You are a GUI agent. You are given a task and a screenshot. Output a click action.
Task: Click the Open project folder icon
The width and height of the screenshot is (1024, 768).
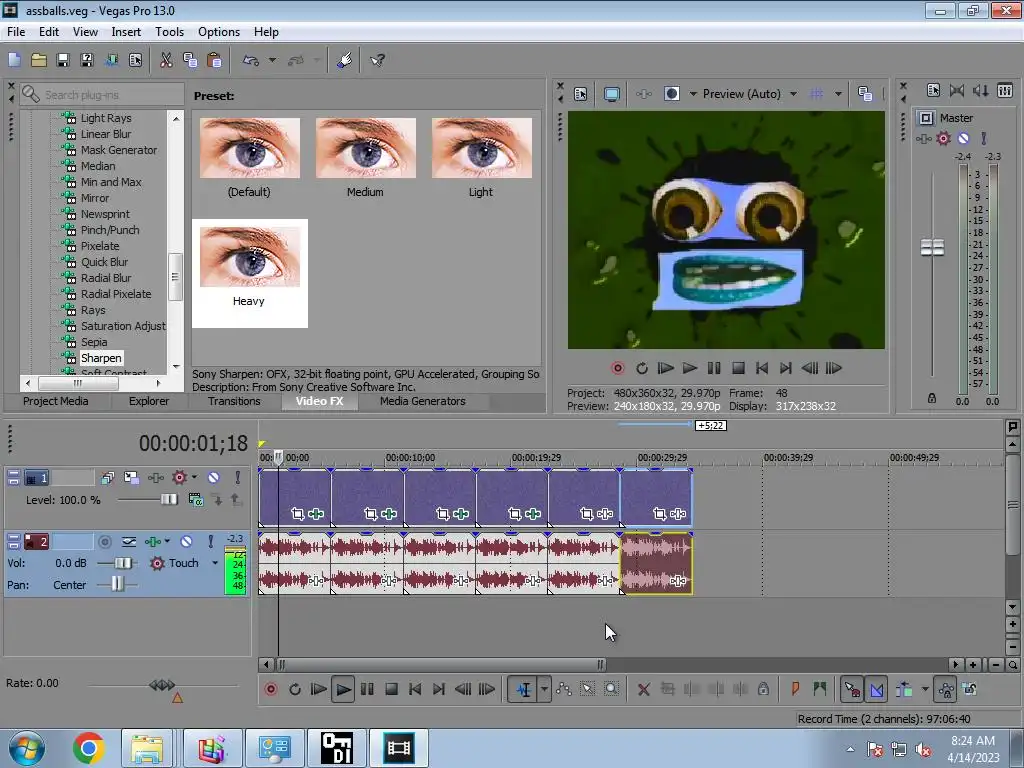[x=39, y=60]
